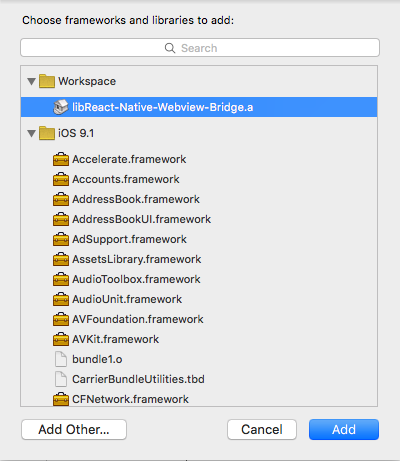Choose AdSupport.framework from the list
This screenshot has width=400, height=461.
(199, 239)
